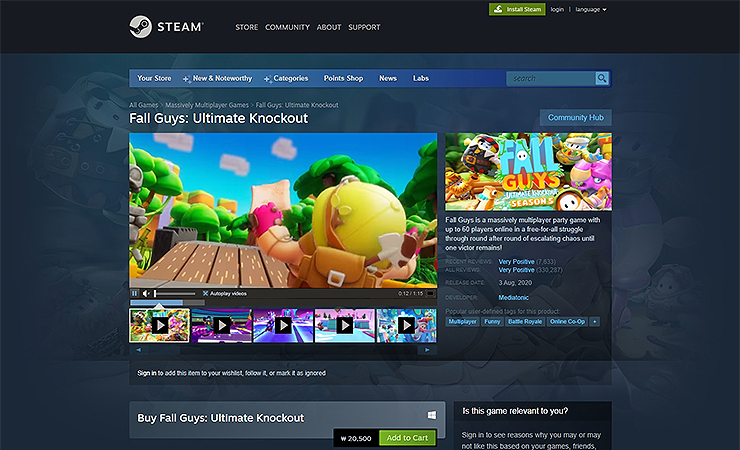Image resolution: width=740 pixels, height=450 pixels.
Task: Open the Points Shop tab
Action: 343,78
